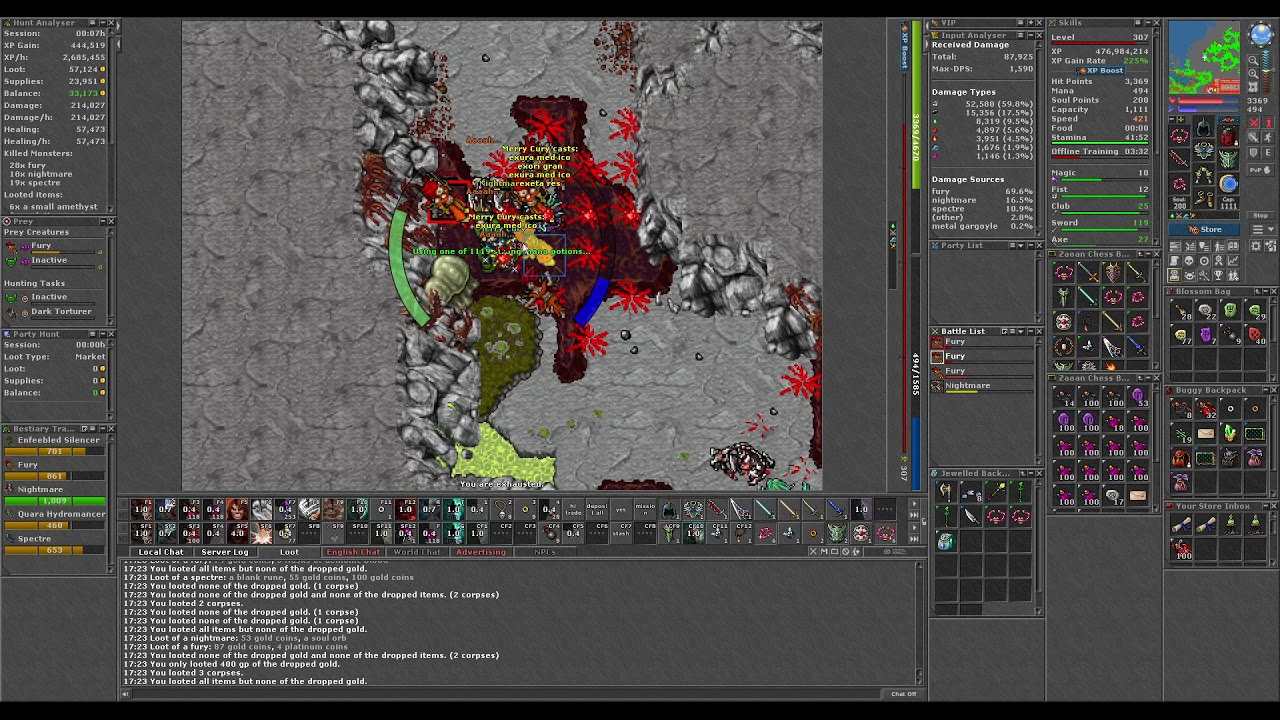Go up one level in the top Zaoan Chess Box
The height and width of the screenshot is (720, 1280).
1141,254
